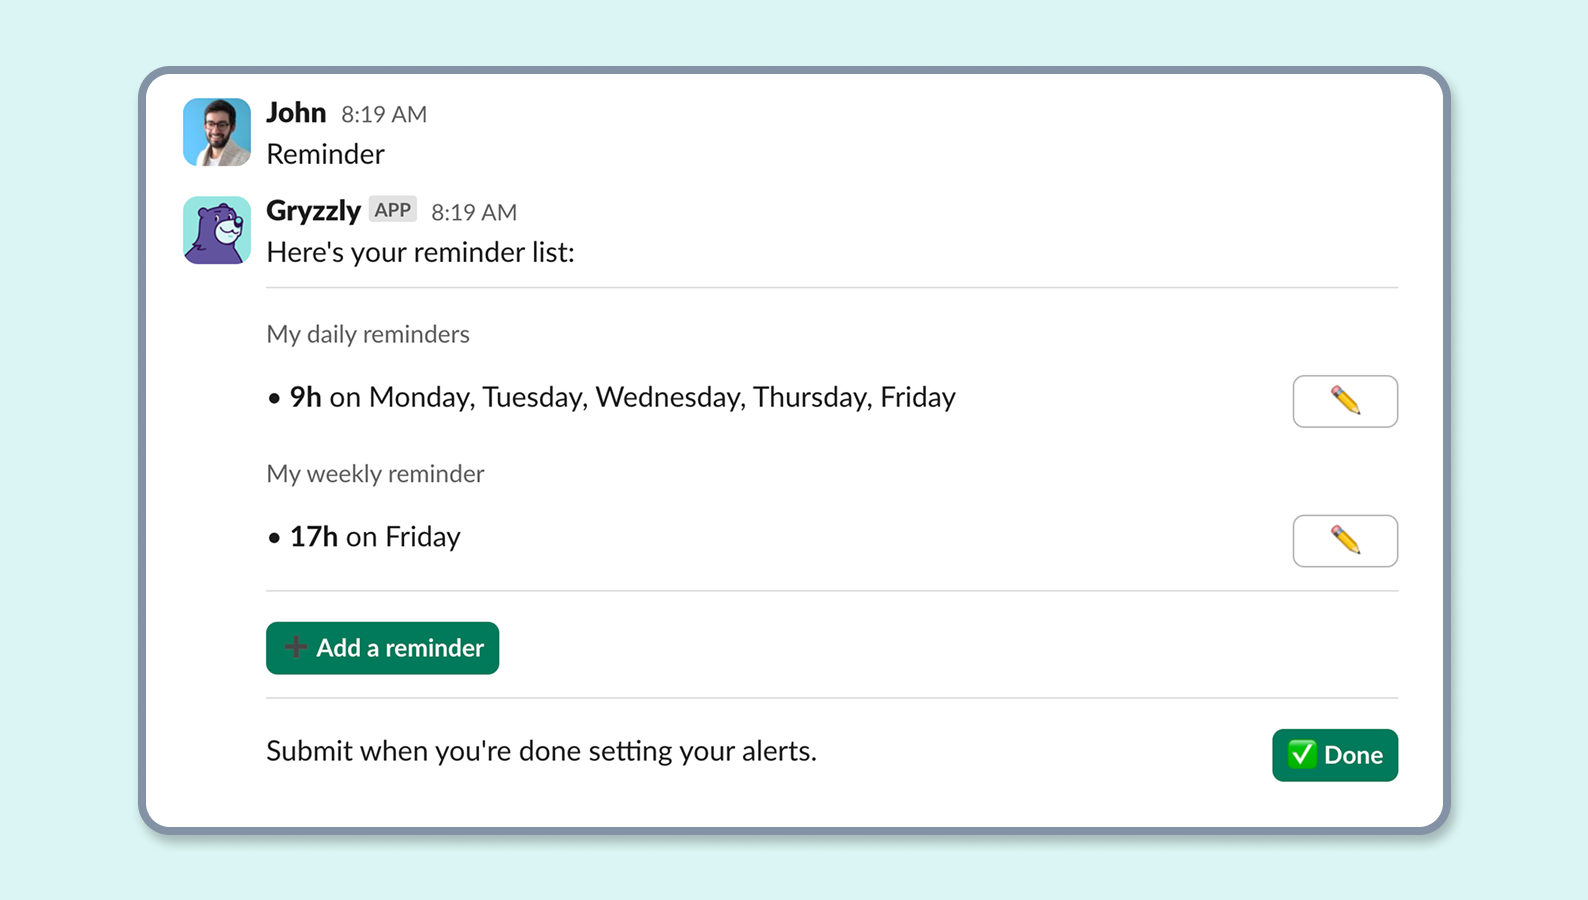The height and width of the screenshot is (900, 1588).
Task: Click the plus icon on Add a reminder
Action: pos(295,647)
